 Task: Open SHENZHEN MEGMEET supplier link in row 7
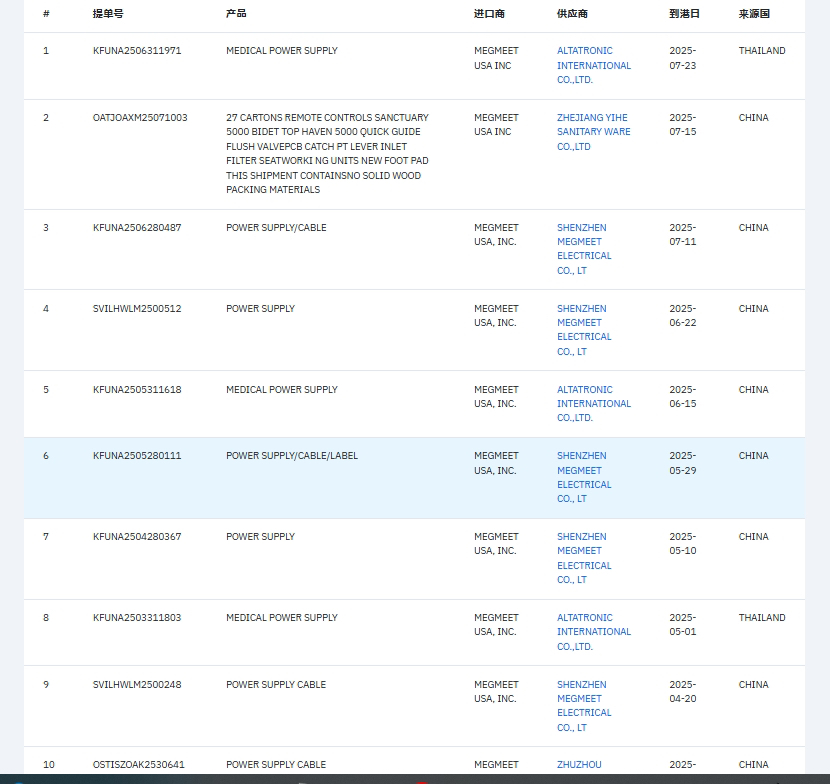584,558
